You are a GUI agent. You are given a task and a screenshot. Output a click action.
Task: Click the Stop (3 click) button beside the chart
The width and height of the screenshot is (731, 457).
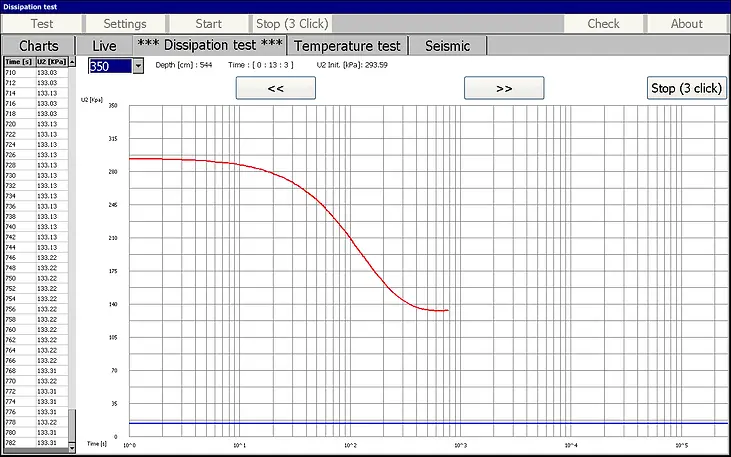[x=687, y=88]
